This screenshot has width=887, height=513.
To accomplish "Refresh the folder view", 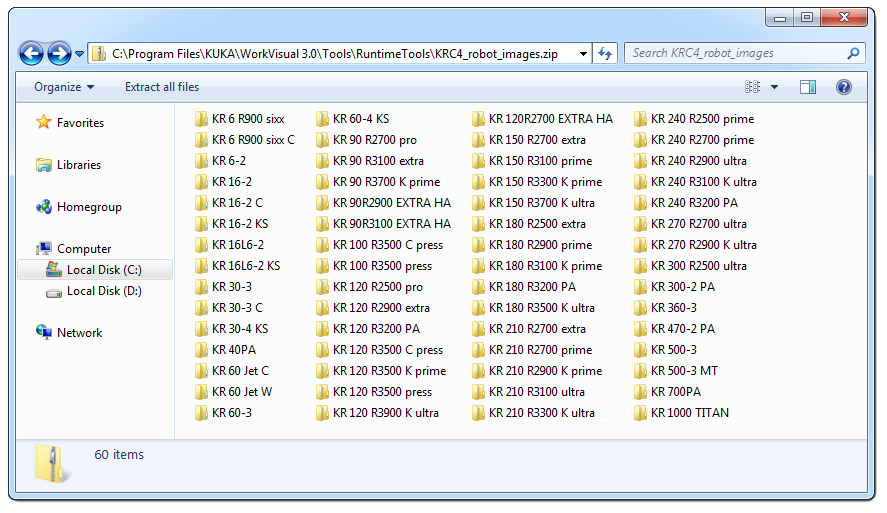I will (x=605, y=54).
